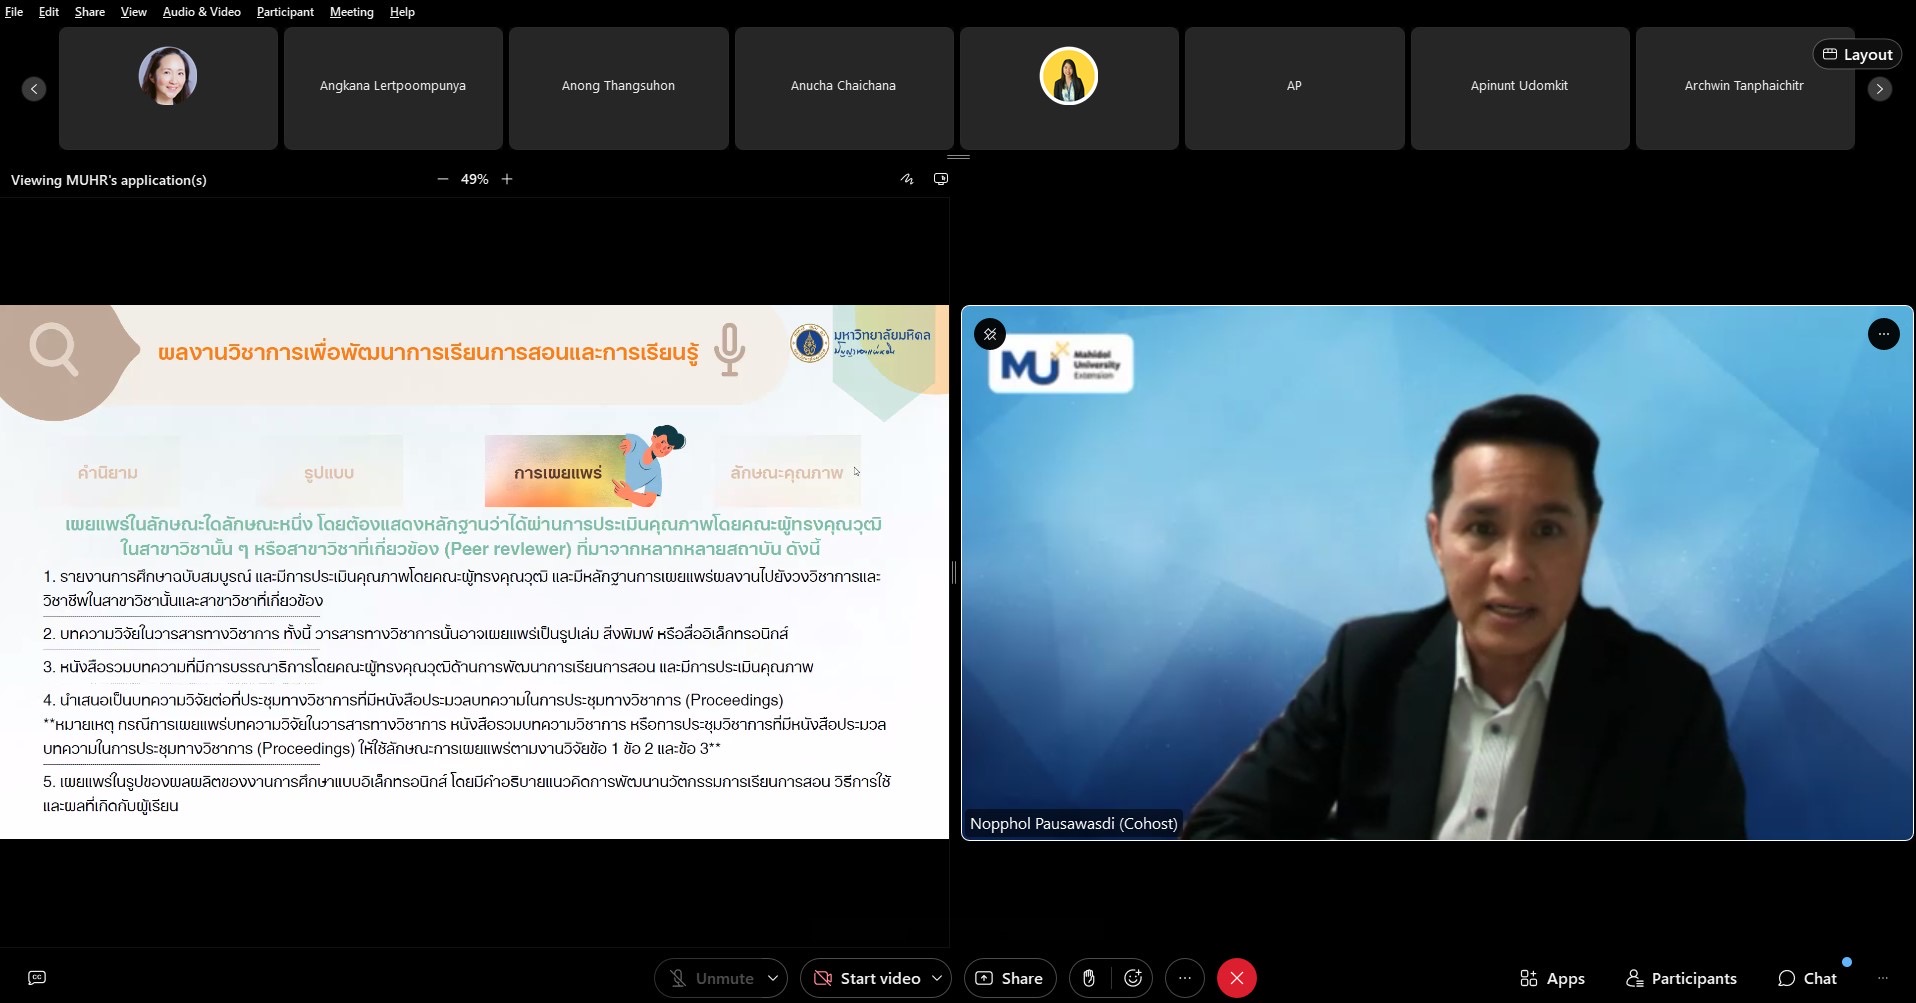Zoom in shared content with plus
Screen dimensions: 1916x1003
click(507, 179)
